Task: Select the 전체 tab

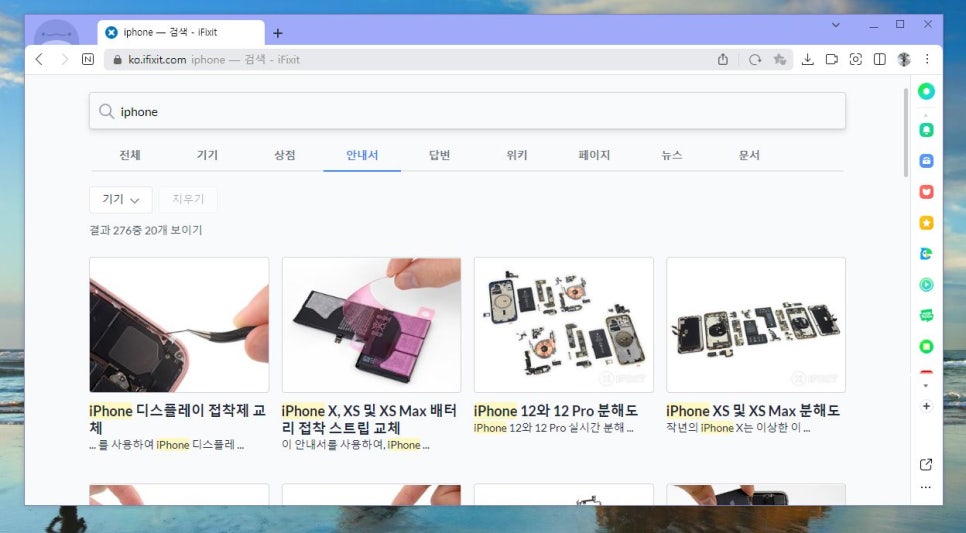Action: 129,155
